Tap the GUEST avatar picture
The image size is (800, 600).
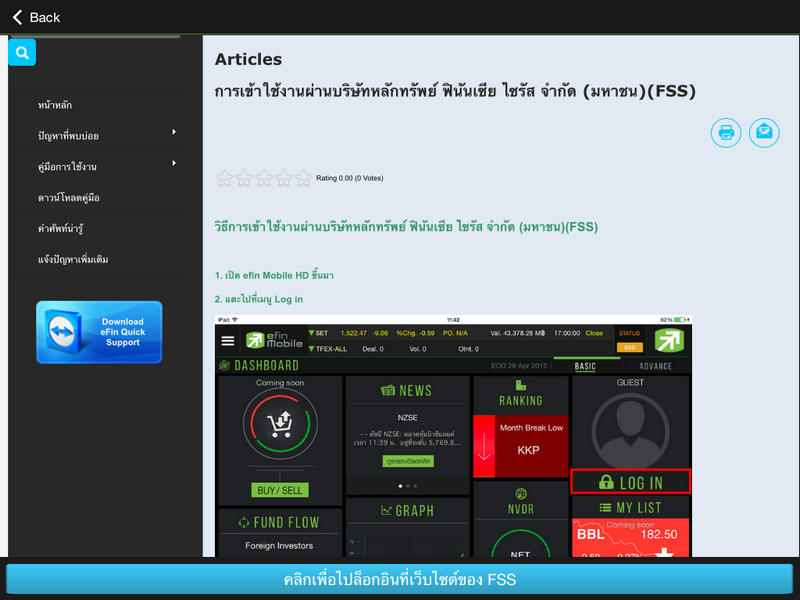click(x=630, y=432)
